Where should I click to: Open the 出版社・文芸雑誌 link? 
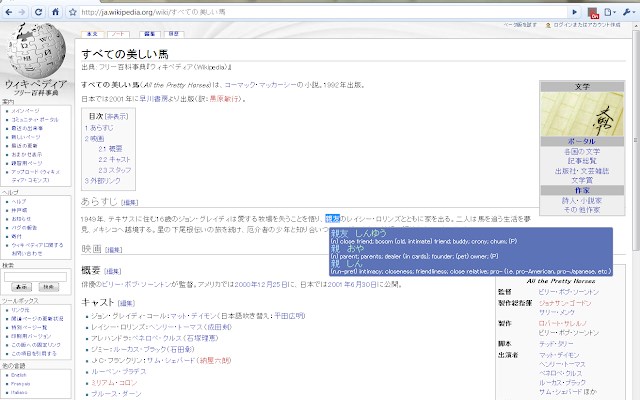click(582, 171)
